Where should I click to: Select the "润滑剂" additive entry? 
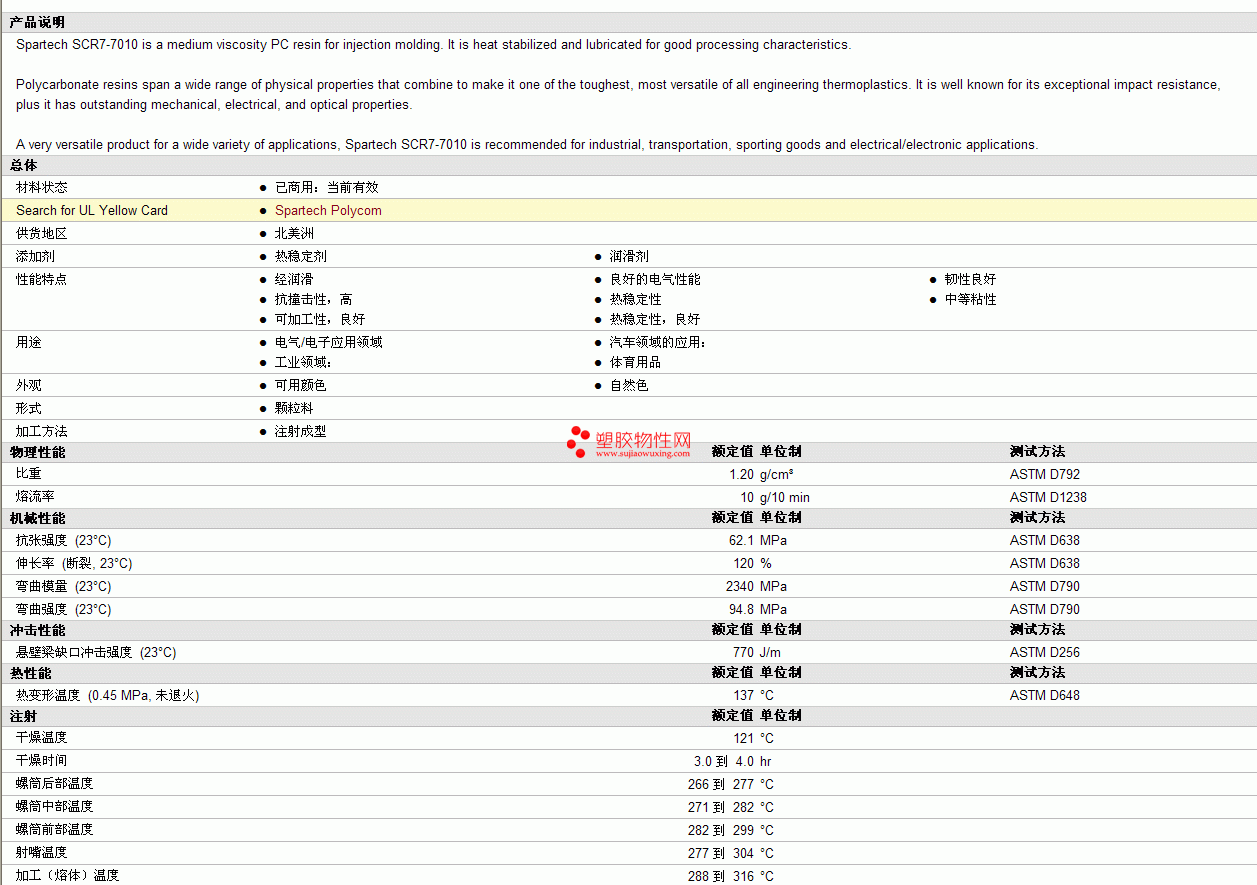click(629, 256)
